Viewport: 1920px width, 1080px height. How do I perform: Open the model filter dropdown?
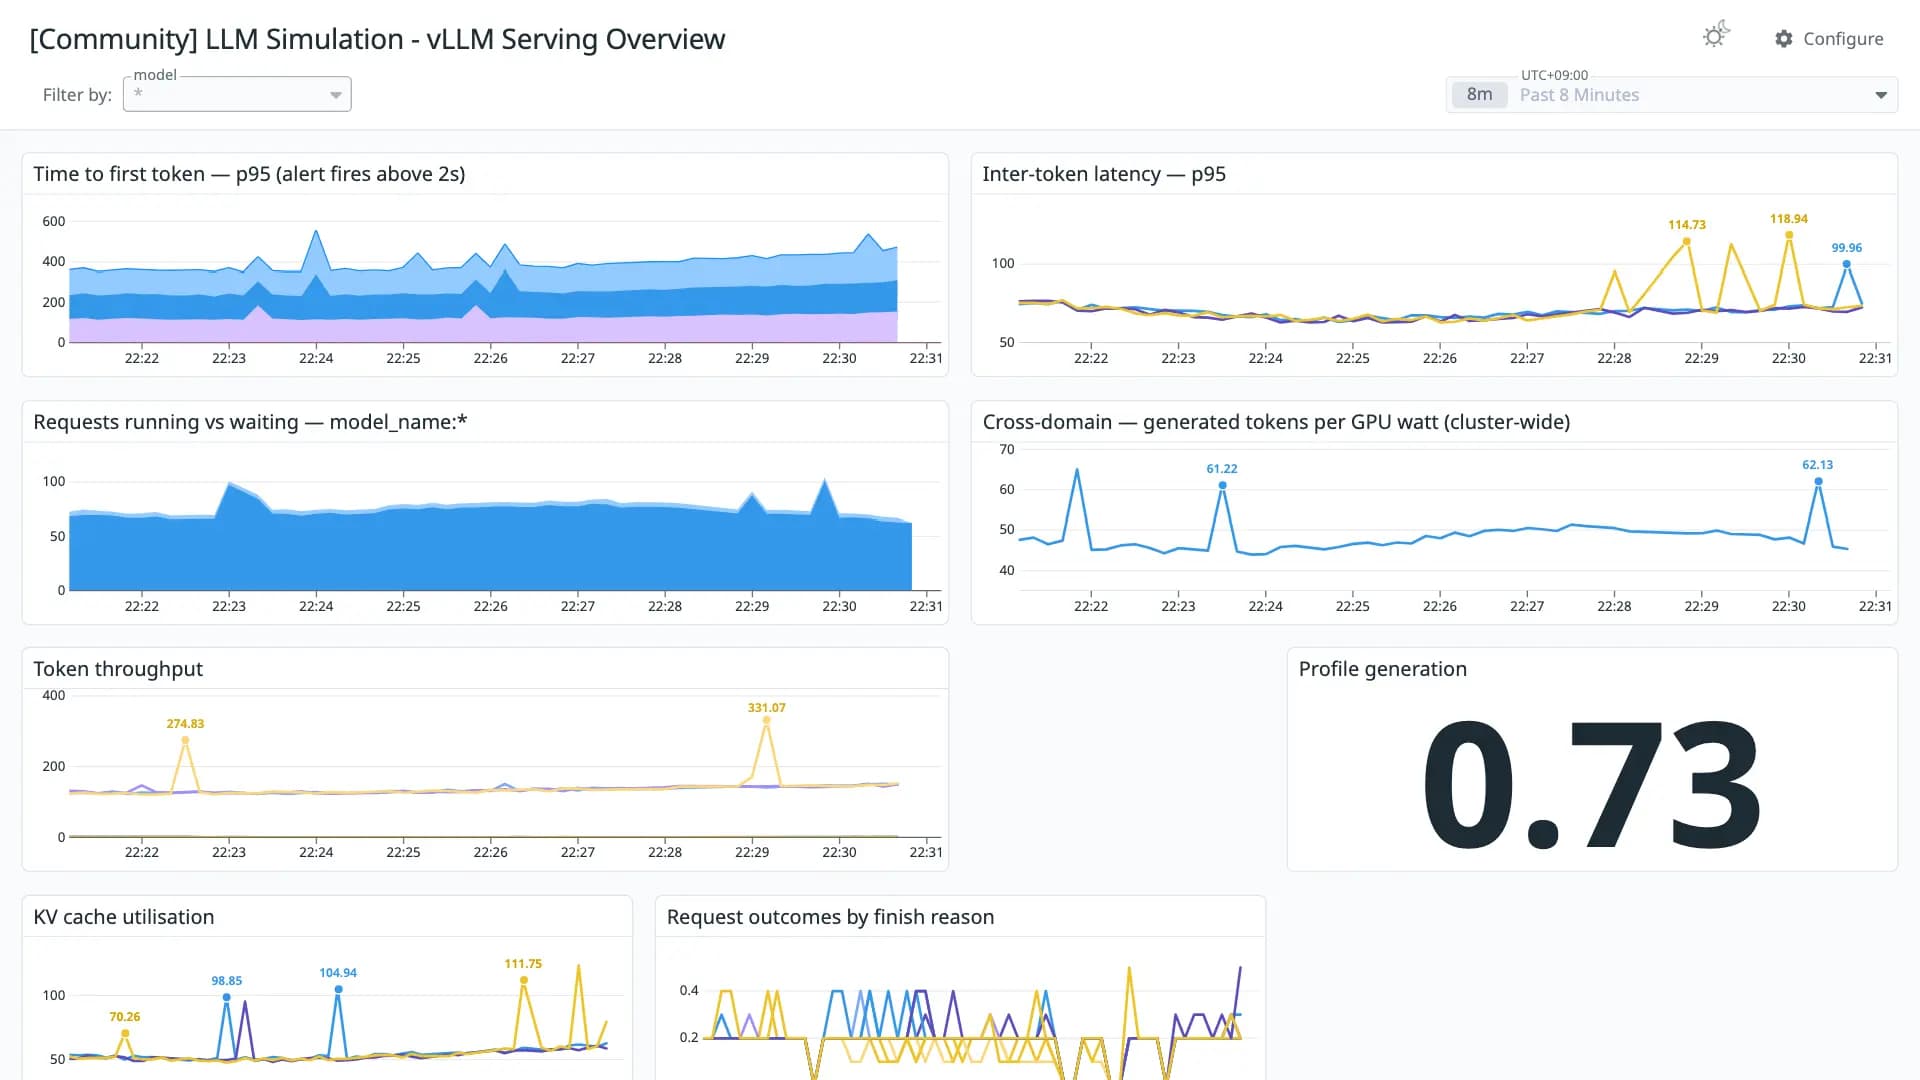tap(237, 94)
